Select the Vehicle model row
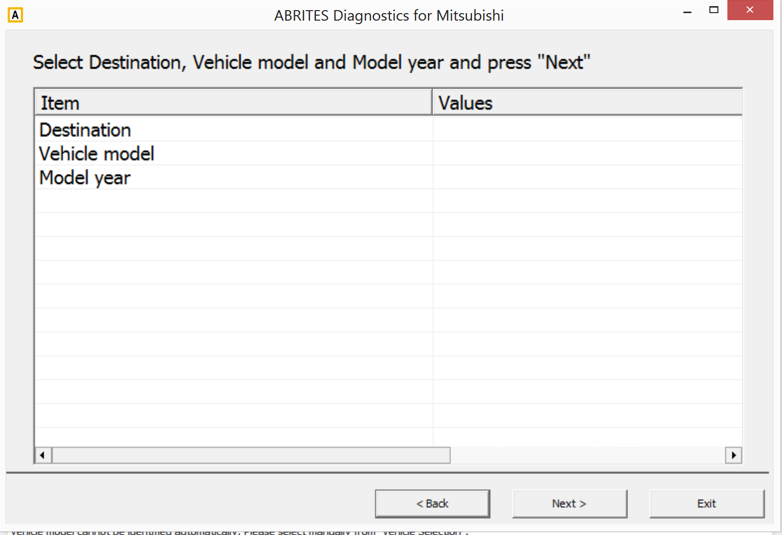Viewport: 782px width, 535px height. [389, 154]
